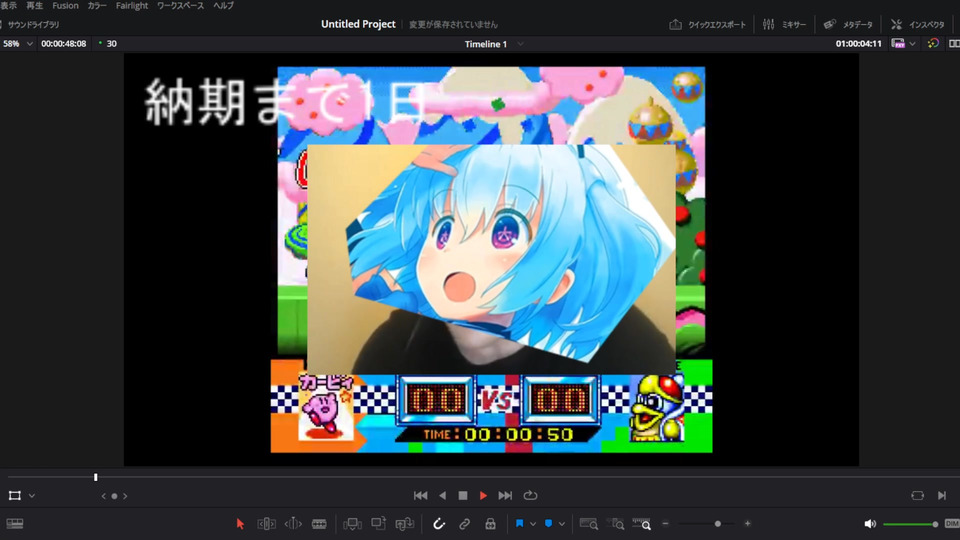Click the match frame icon

(x=917, y=495)
